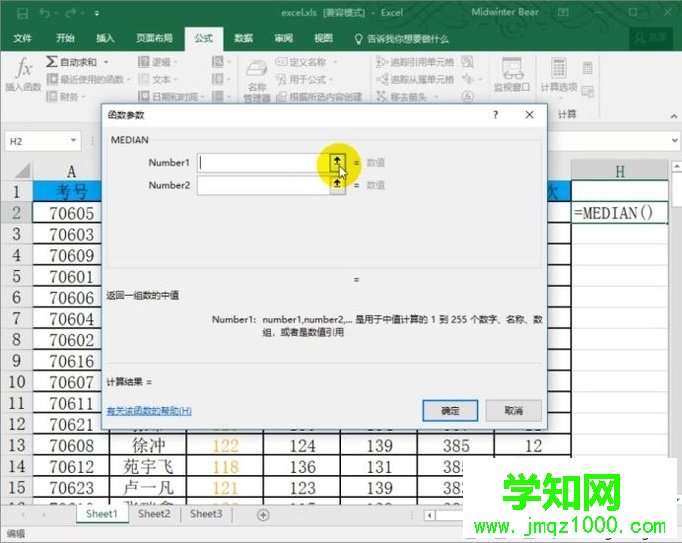The width and height of the screenshot is (682, 543).
Task: Click the Undo icon
Action: pos(45,13)
